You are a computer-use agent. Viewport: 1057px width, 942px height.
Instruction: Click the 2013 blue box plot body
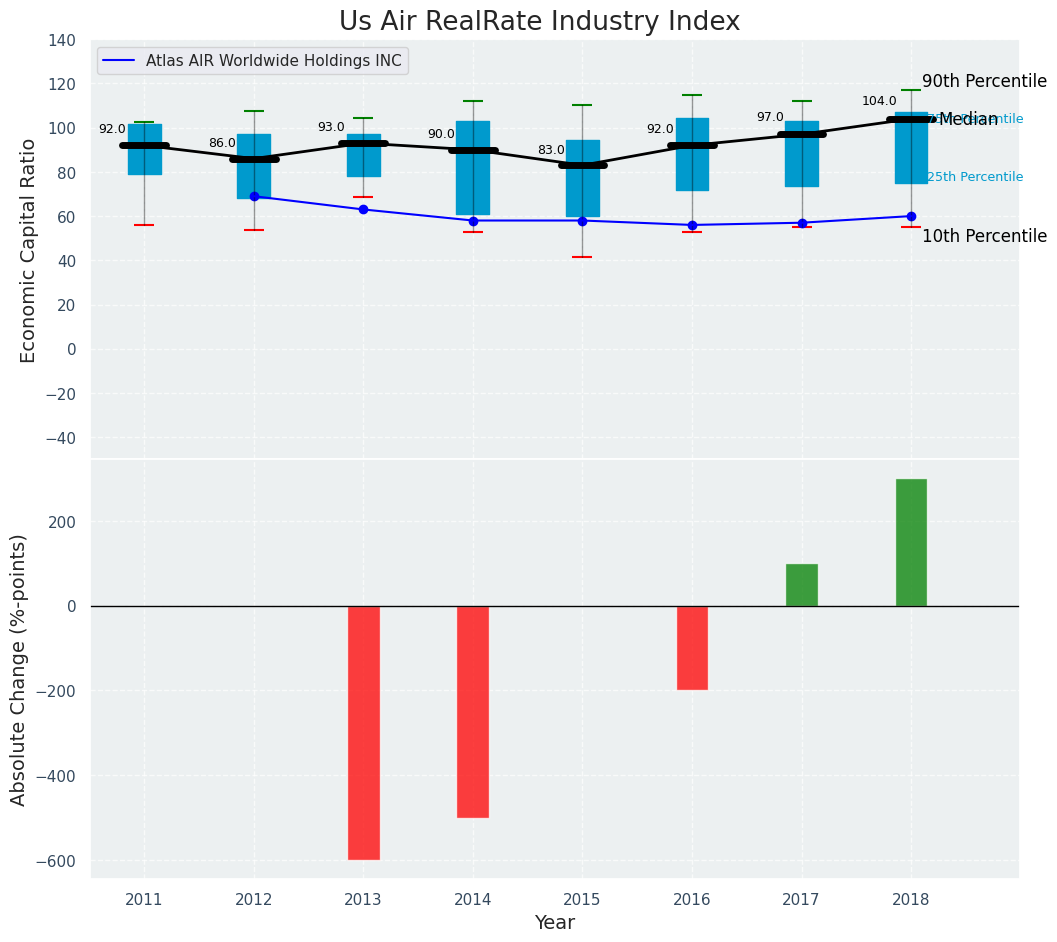pyautogui.click(x=364, y=155)
